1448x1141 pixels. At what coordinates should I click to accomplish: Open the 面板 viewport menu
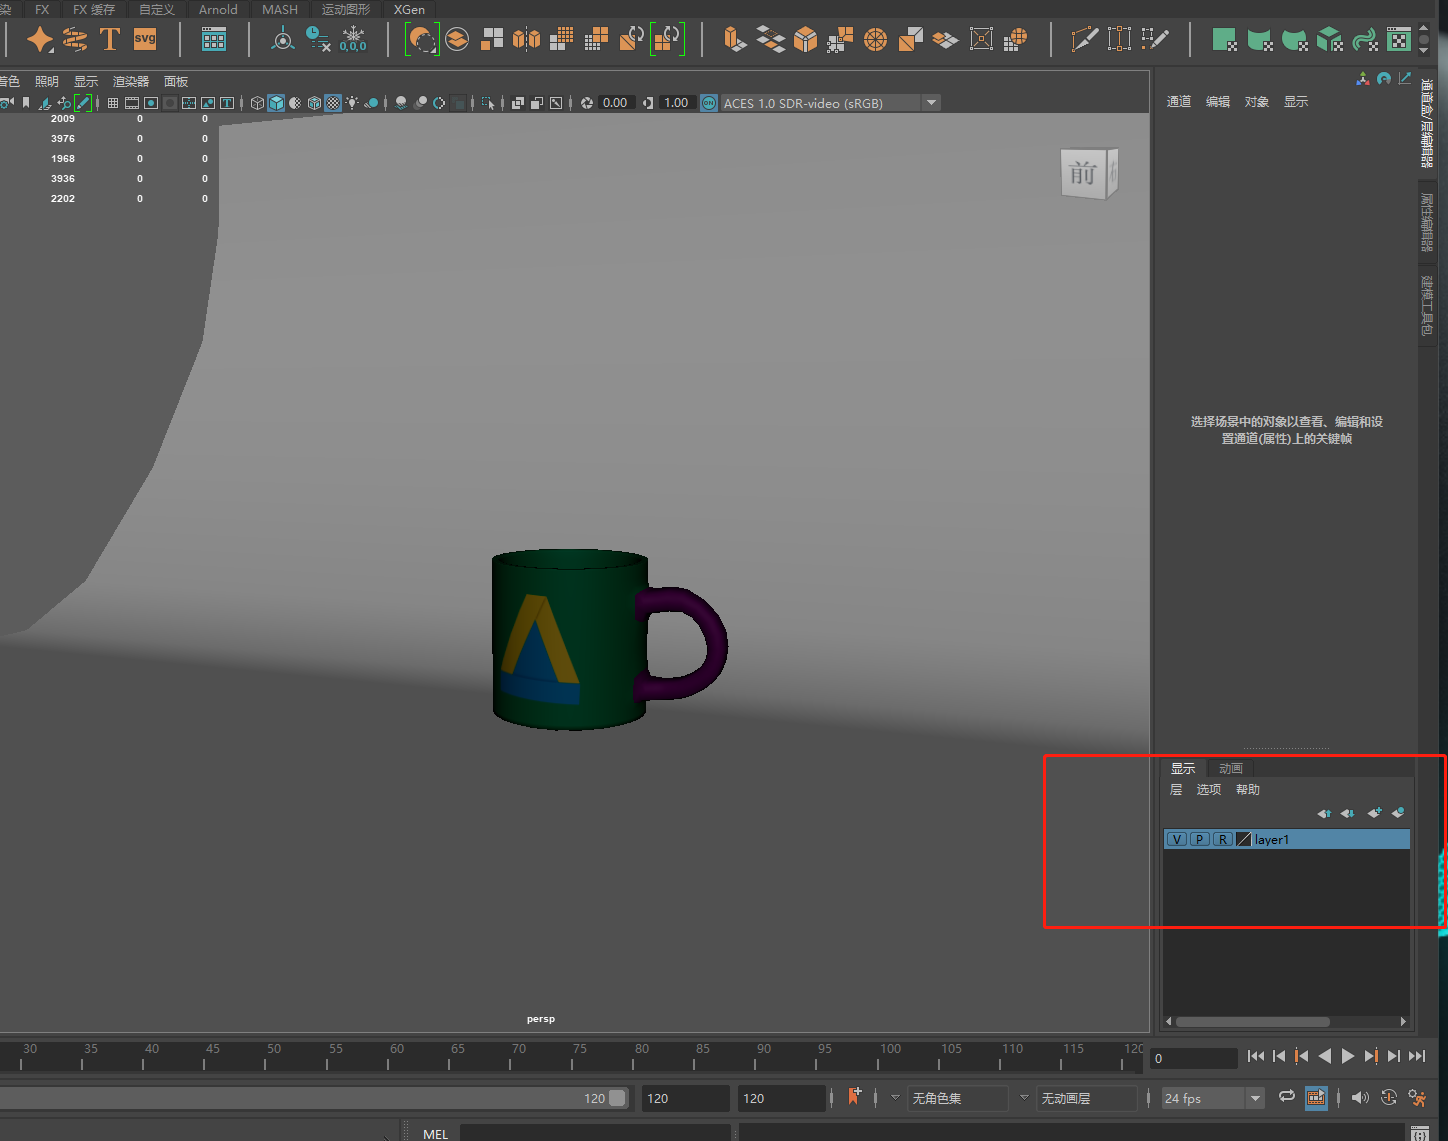tap(176, 81)
